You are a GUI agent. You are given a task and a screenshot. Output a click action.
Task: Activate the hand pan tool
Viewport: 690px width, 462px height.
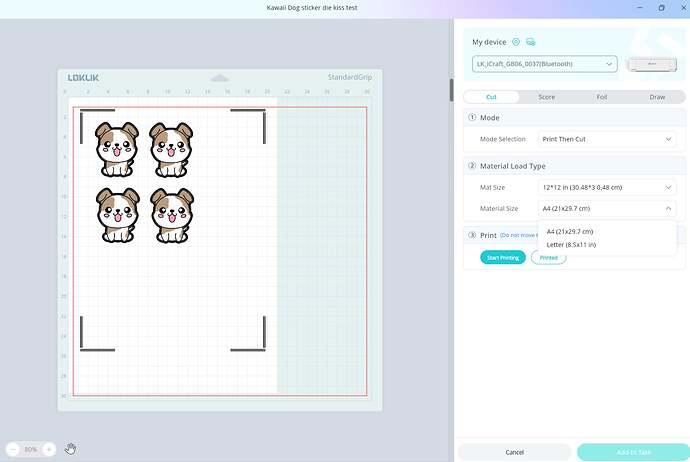point(72,449)
